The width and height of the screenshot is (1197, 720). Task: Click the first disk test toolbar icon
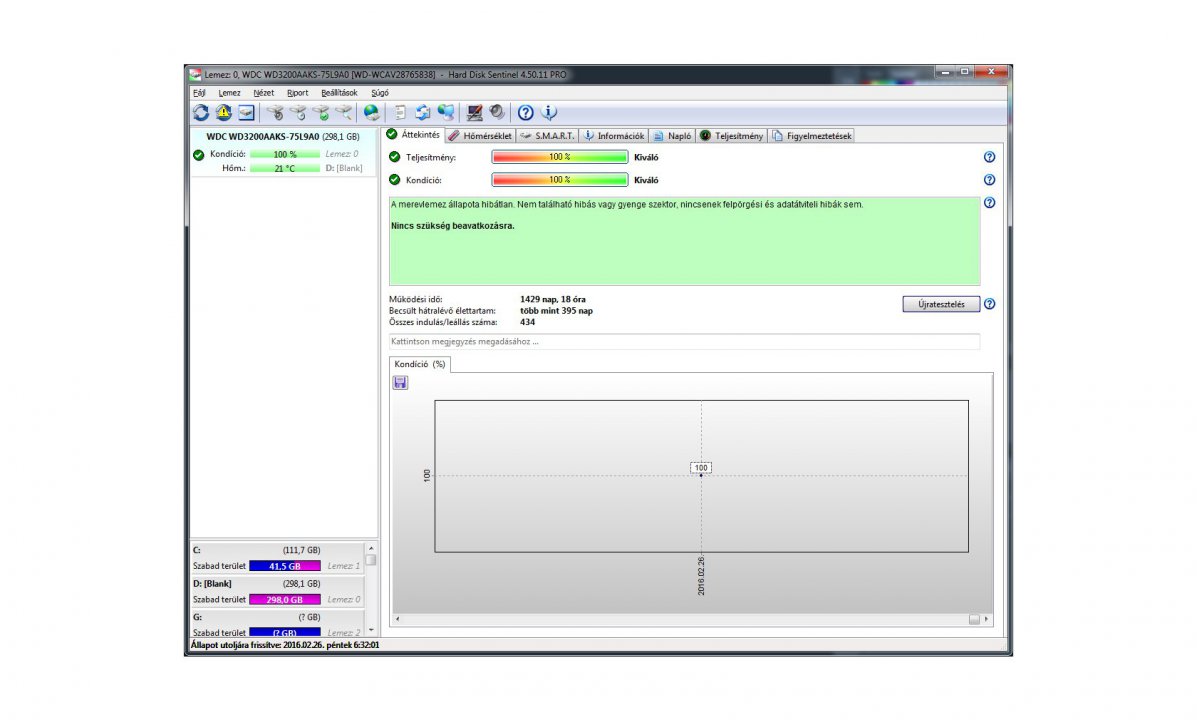click(x=275, y=113)
